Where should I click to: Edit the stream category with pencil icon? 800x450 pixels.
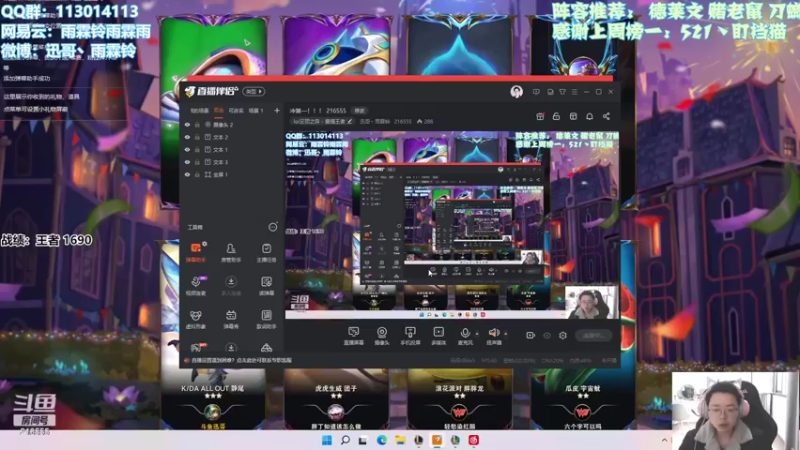(349, 121)
